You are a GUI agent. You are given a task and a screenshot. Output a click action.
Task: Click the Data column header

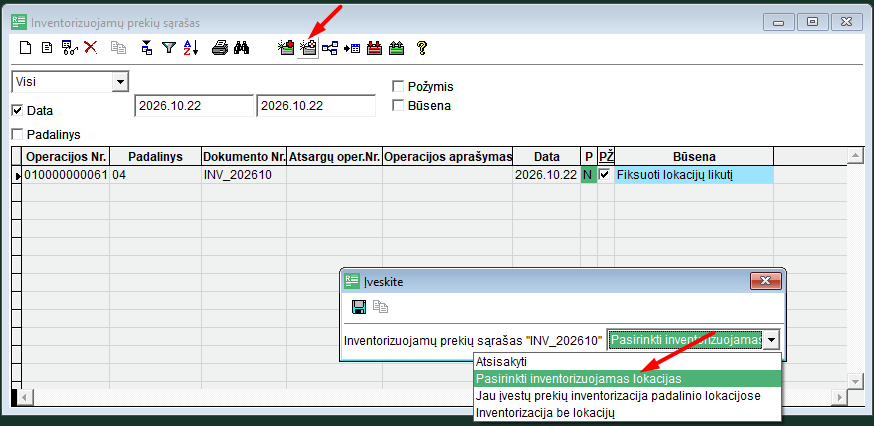(546, 156)
